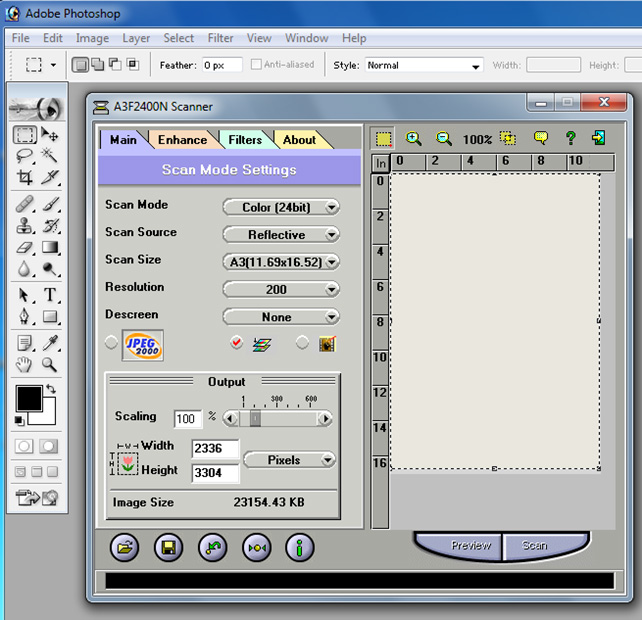The image size is (642, 620).
Task: Click the scanner open folder button
Action: [x=124, y=548]
